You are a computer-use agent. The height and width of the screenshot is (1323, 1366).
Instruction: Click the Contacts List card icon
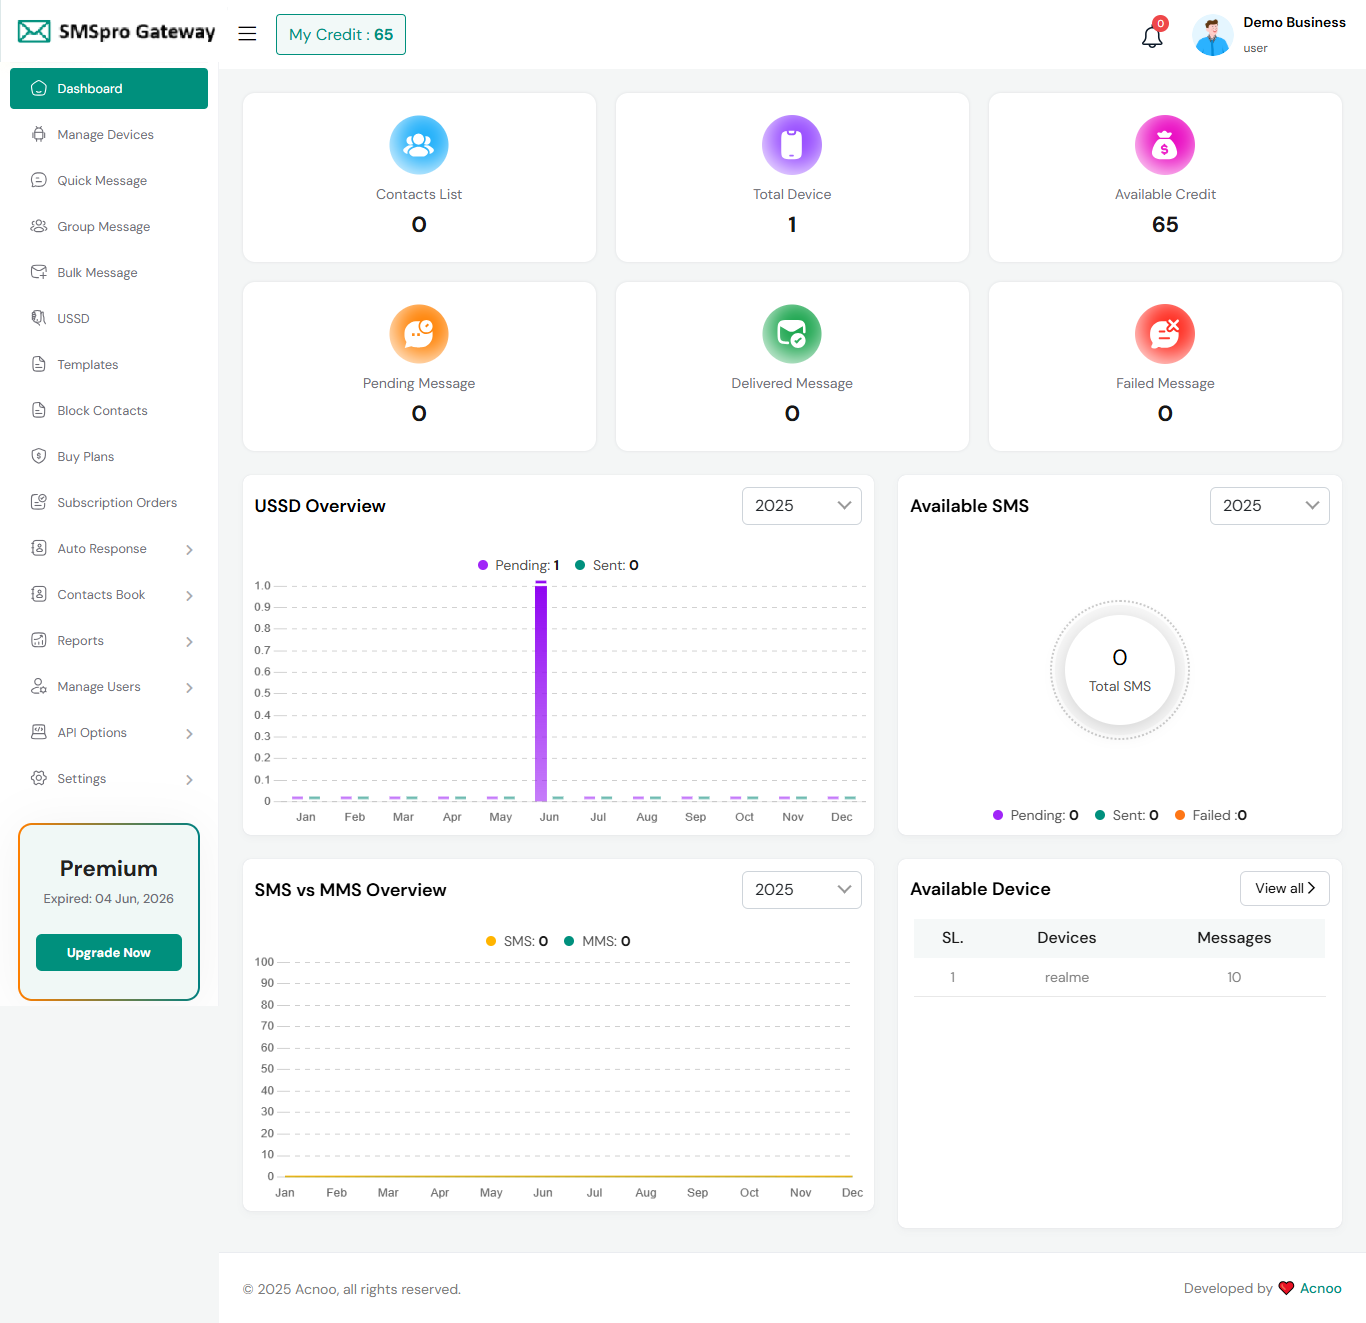point(419,145)
